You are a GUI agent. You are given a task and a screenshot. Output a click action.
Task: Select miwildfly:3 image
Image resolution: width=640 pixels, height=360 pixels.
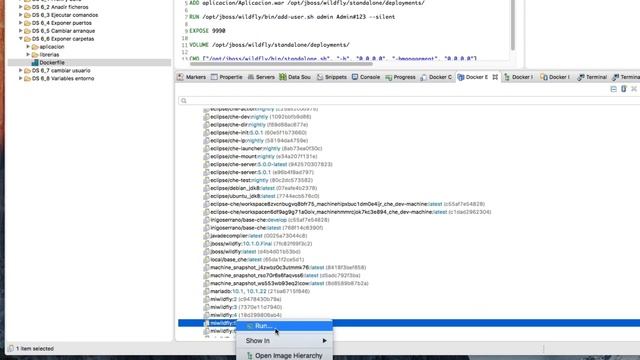point(246,307)
